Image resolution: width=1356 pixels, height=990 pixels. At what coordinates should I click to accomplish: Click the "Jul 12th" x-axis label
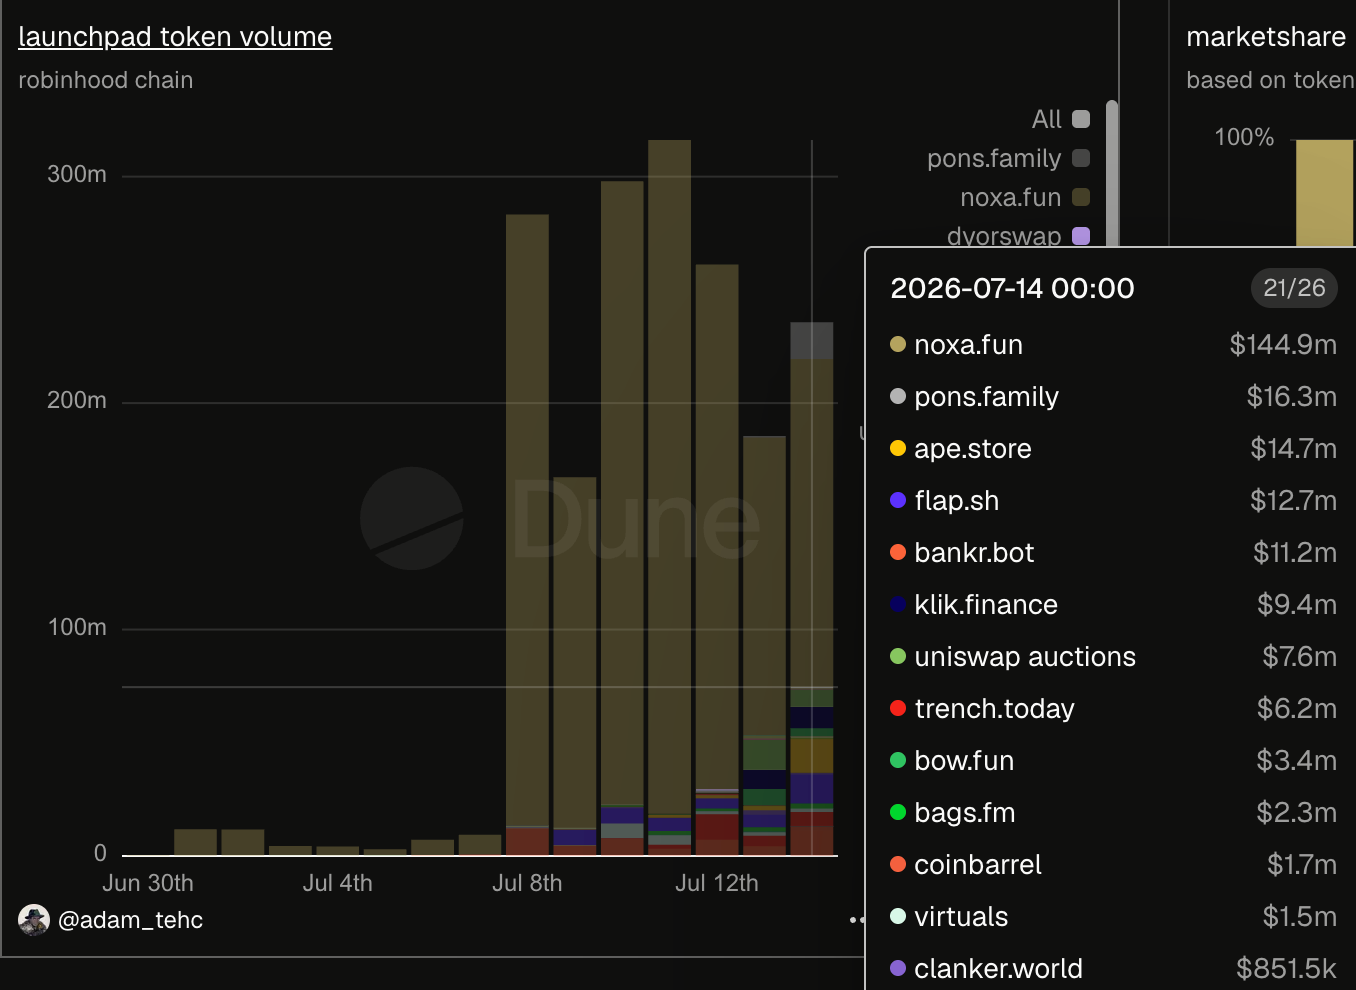click(x=717, y=884)
